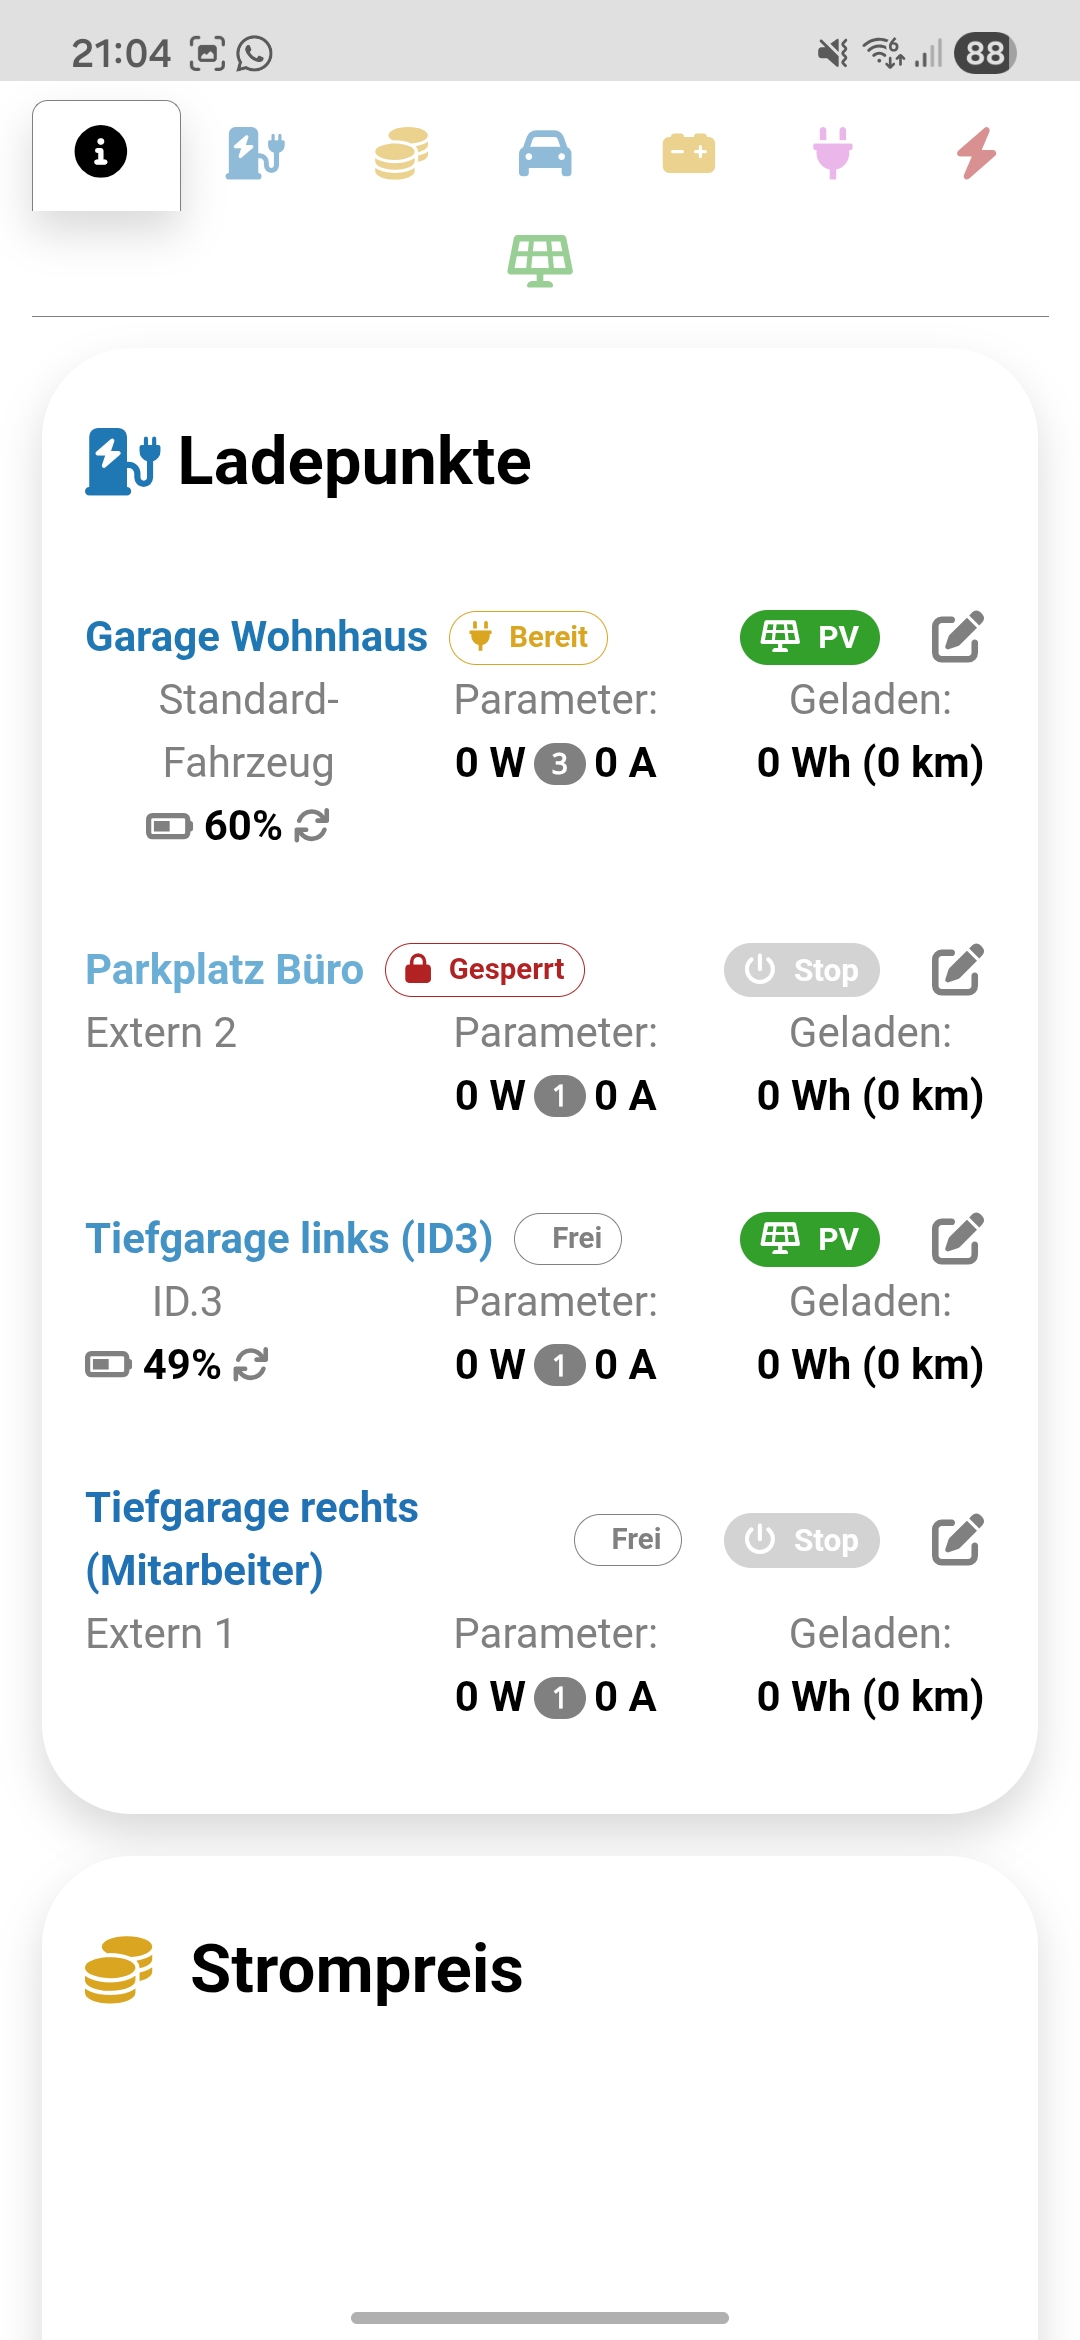Open the coins electricity price tab
The width and height of the screenshot is (1080, 2340).
pyautogui.click(x=401, y=154)
